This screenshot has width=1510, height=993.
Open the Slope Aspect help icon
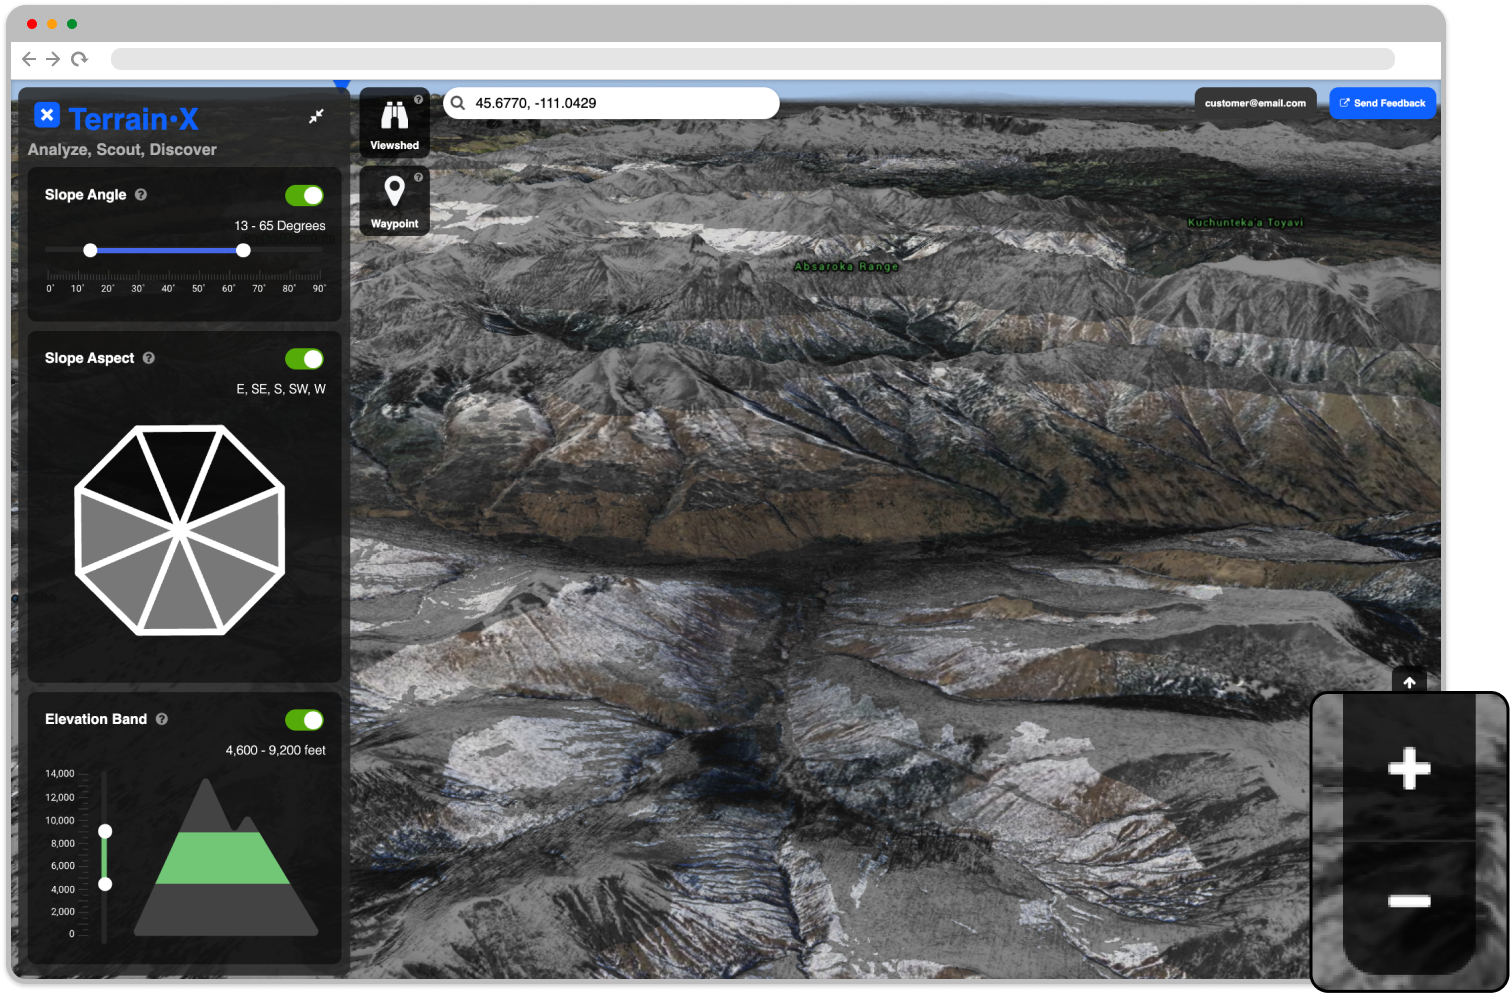149,358
